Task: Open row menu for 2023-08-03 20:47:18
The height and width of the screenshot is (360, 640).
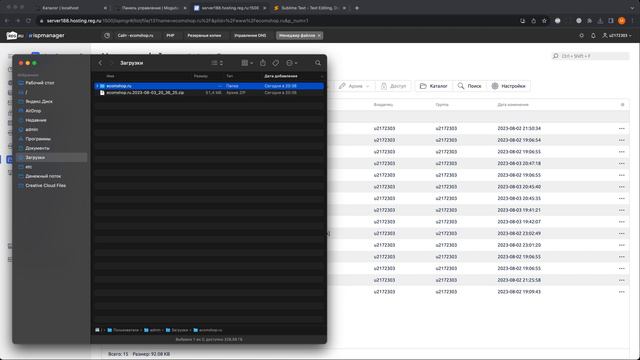Action: click(x=622, y=164)
